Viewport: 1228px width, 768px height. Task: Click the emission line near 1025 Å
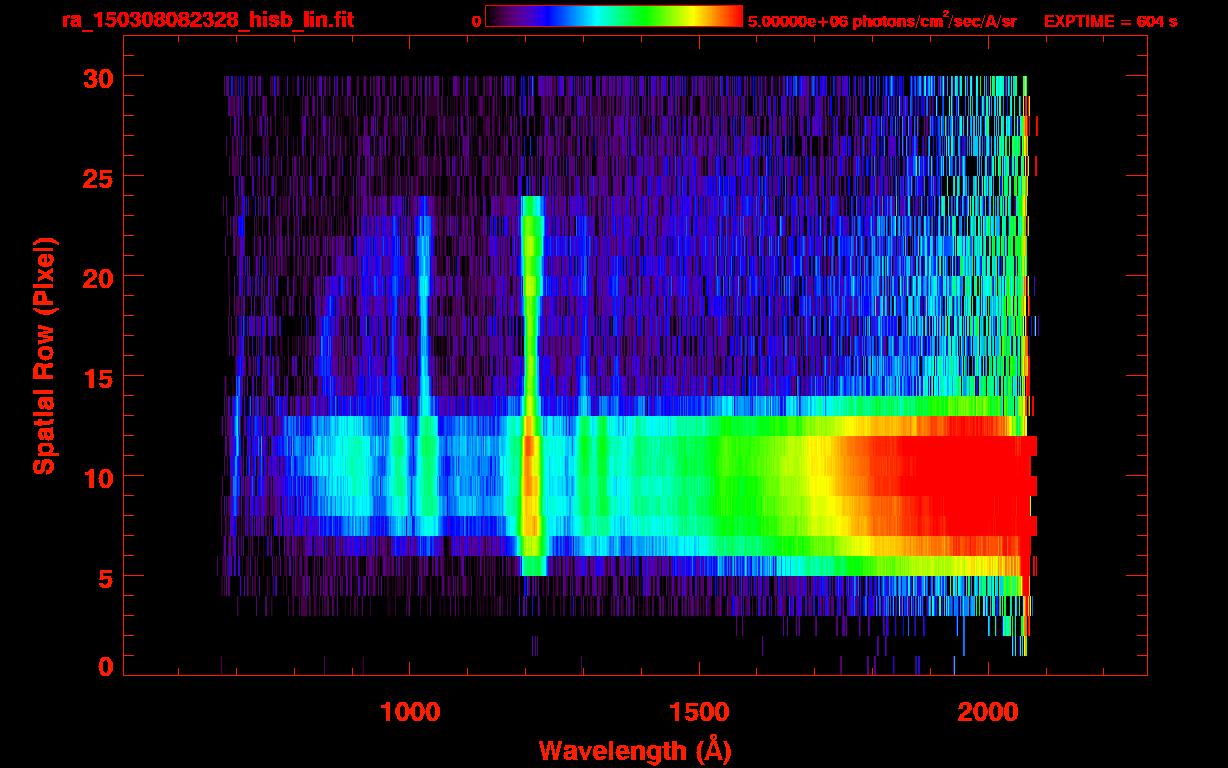pyautogui.click(x=425, y=365)
